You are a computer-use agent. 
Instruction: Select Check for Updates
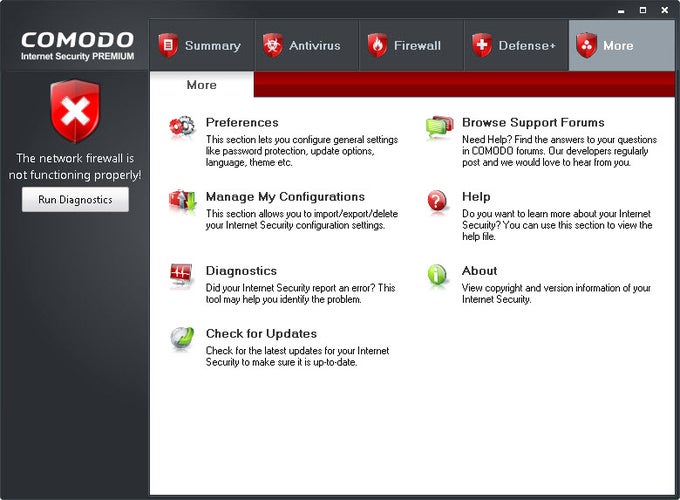pos(261,333)
